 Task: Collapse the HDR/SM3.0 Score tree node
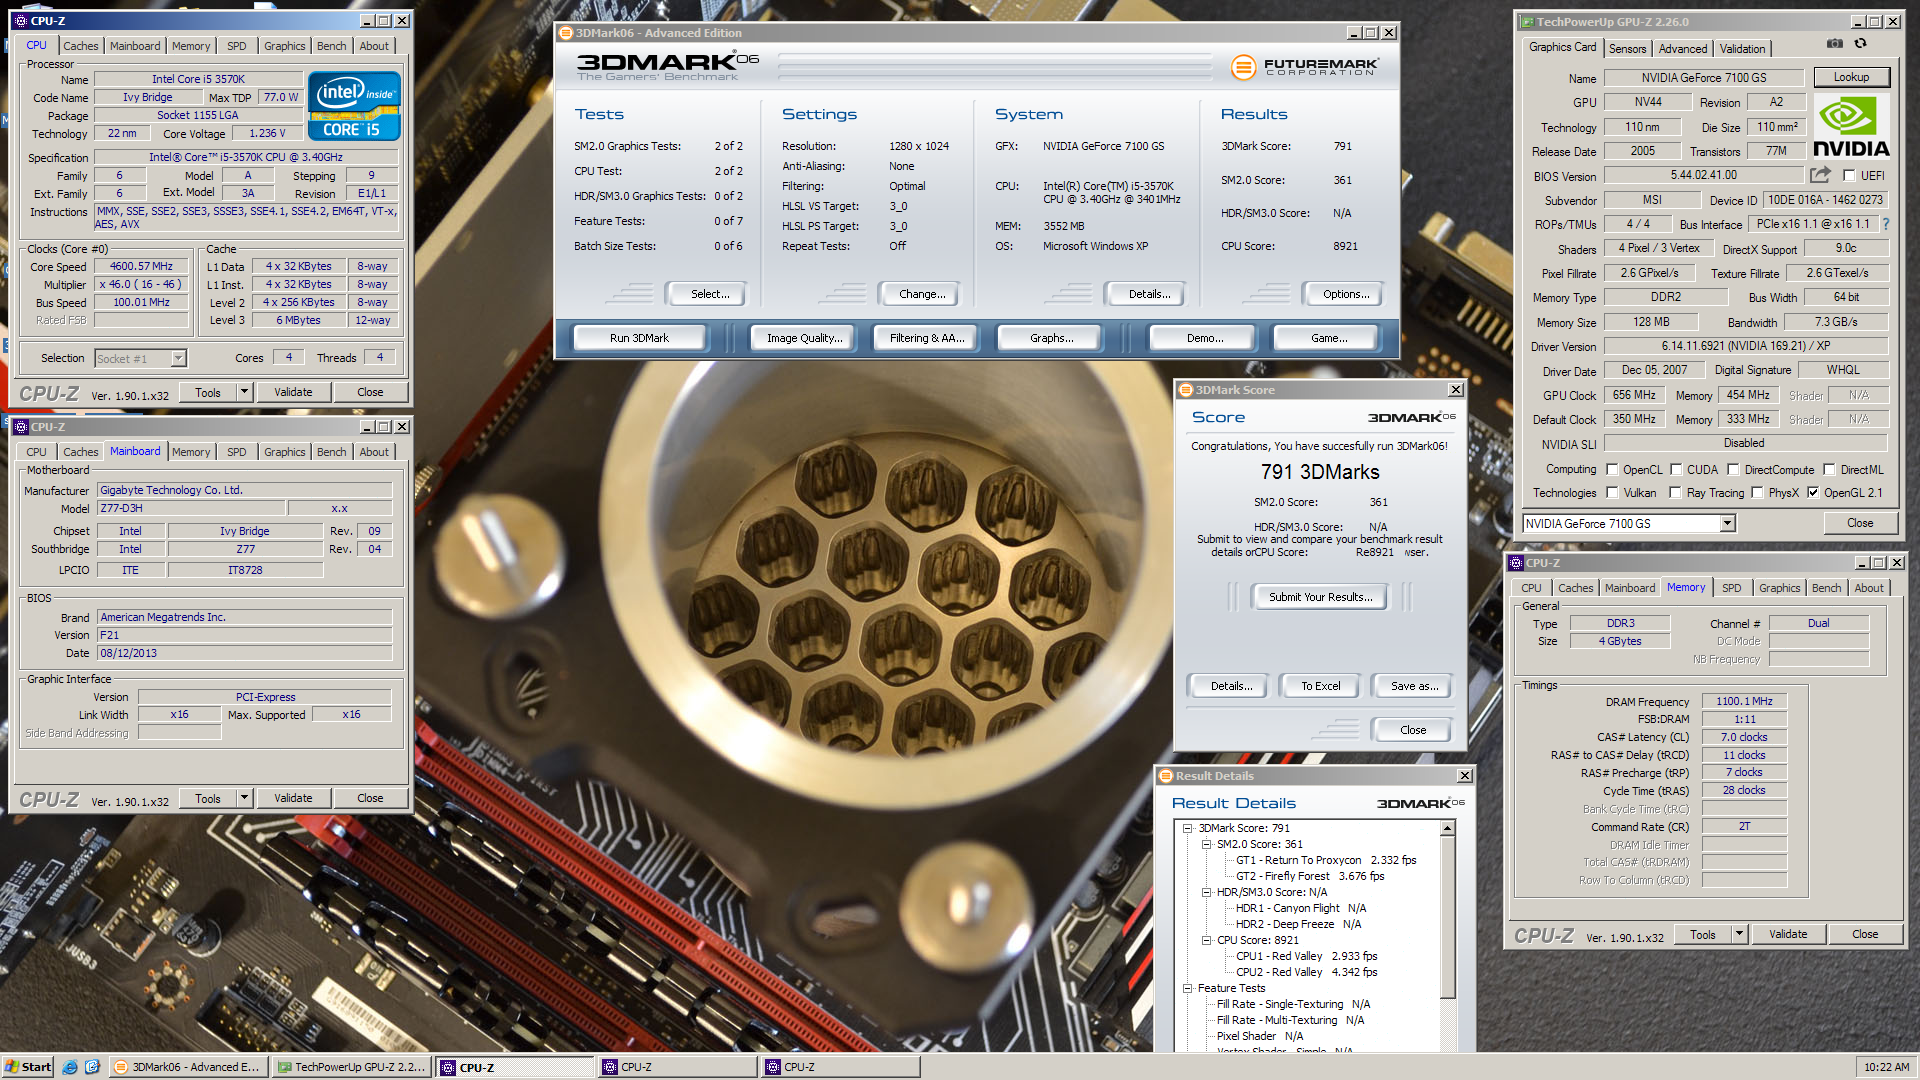(1206, 892)
